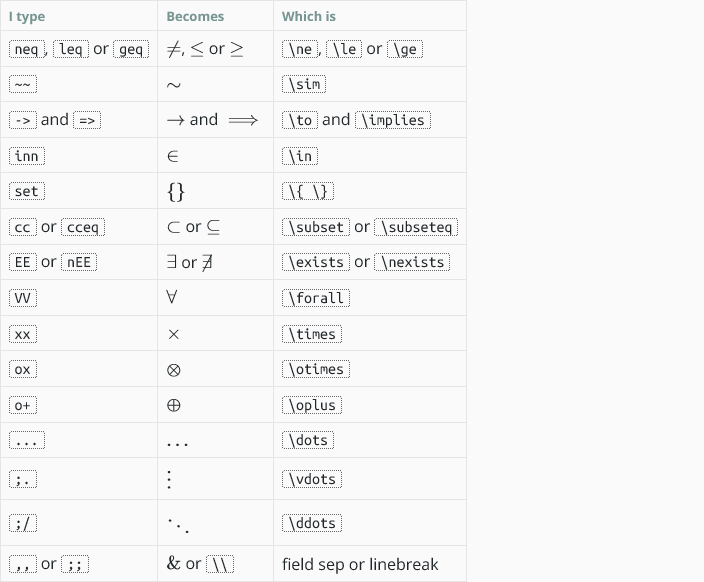Click the times multiplication symbol

coord(174,334)
